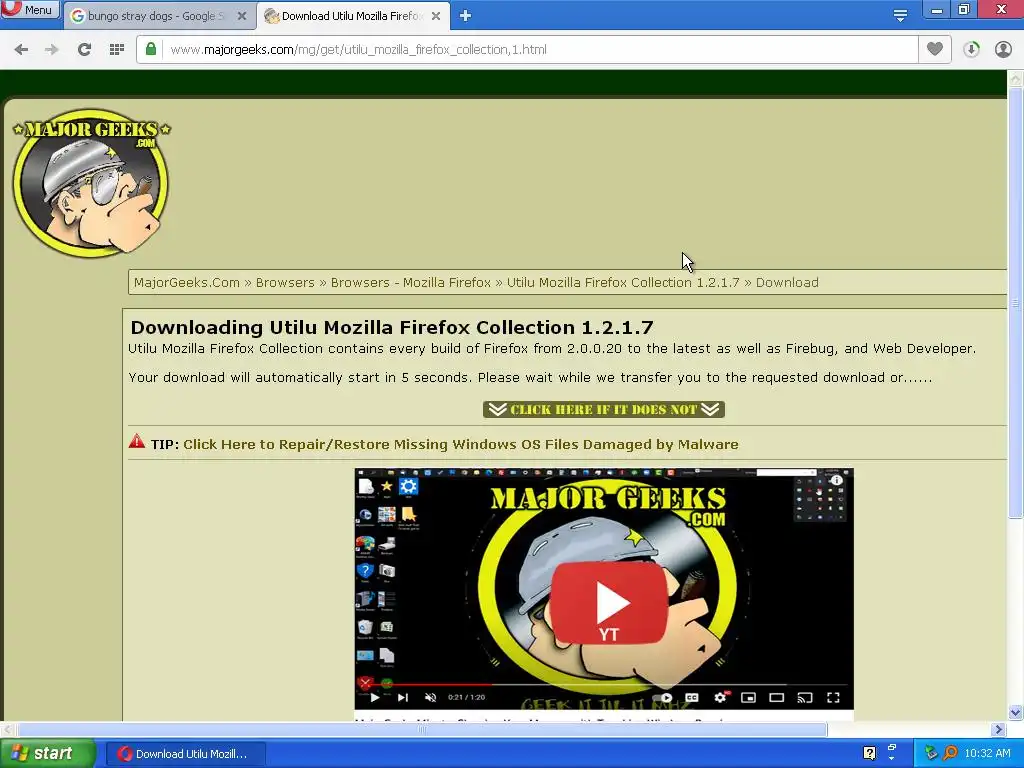Click the horizontal scrollbar thumb

(421, 729)
